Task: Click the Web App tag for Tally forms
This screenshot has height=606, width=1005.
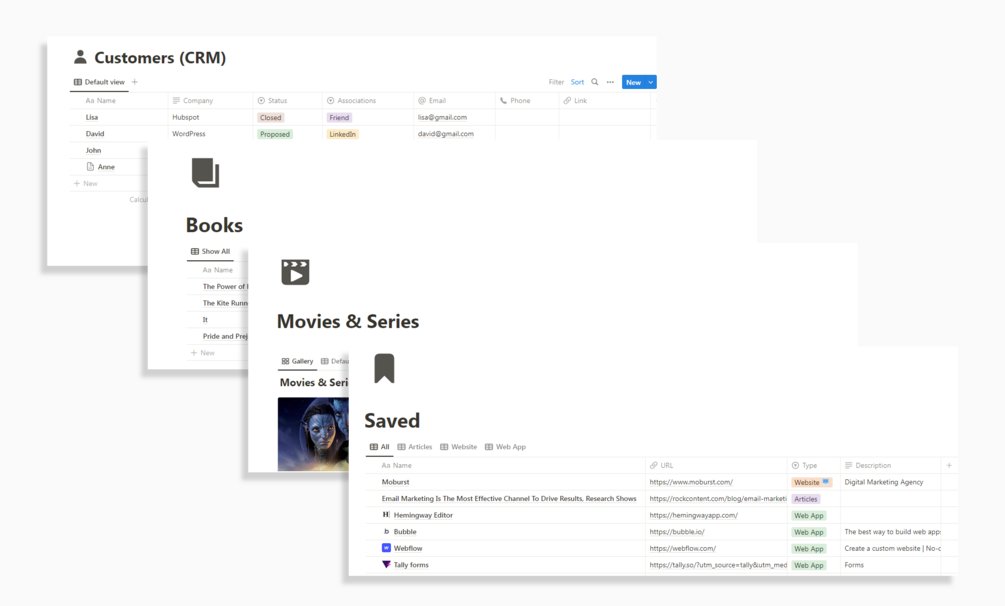Action: click(809, 566)
